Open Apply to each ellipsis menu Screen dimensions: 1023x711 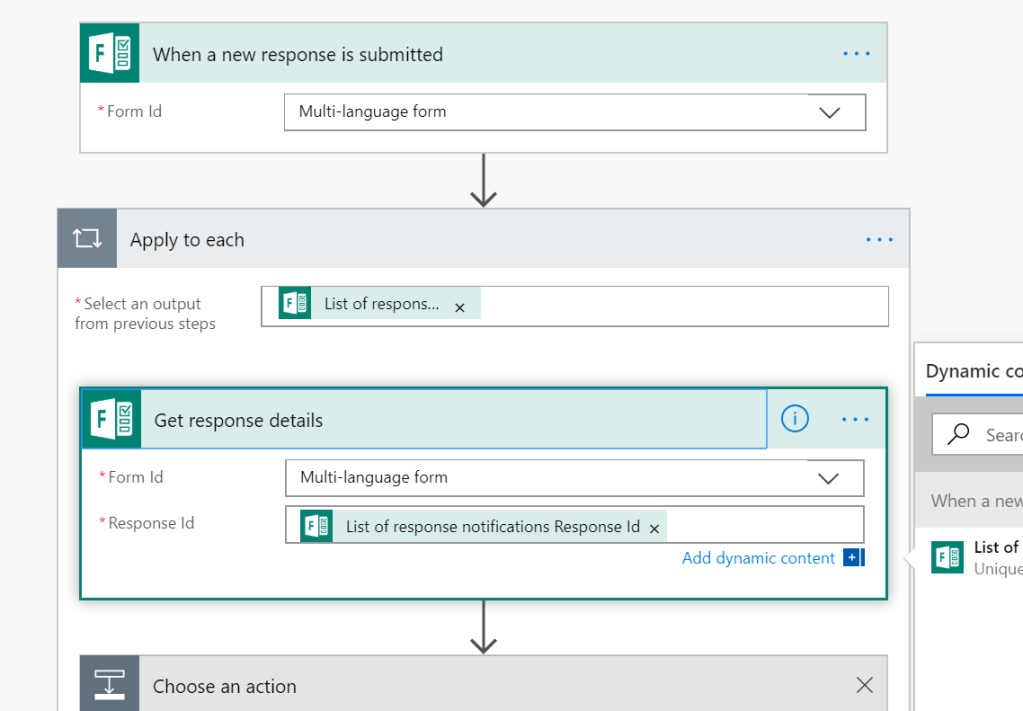pos(879,240)
